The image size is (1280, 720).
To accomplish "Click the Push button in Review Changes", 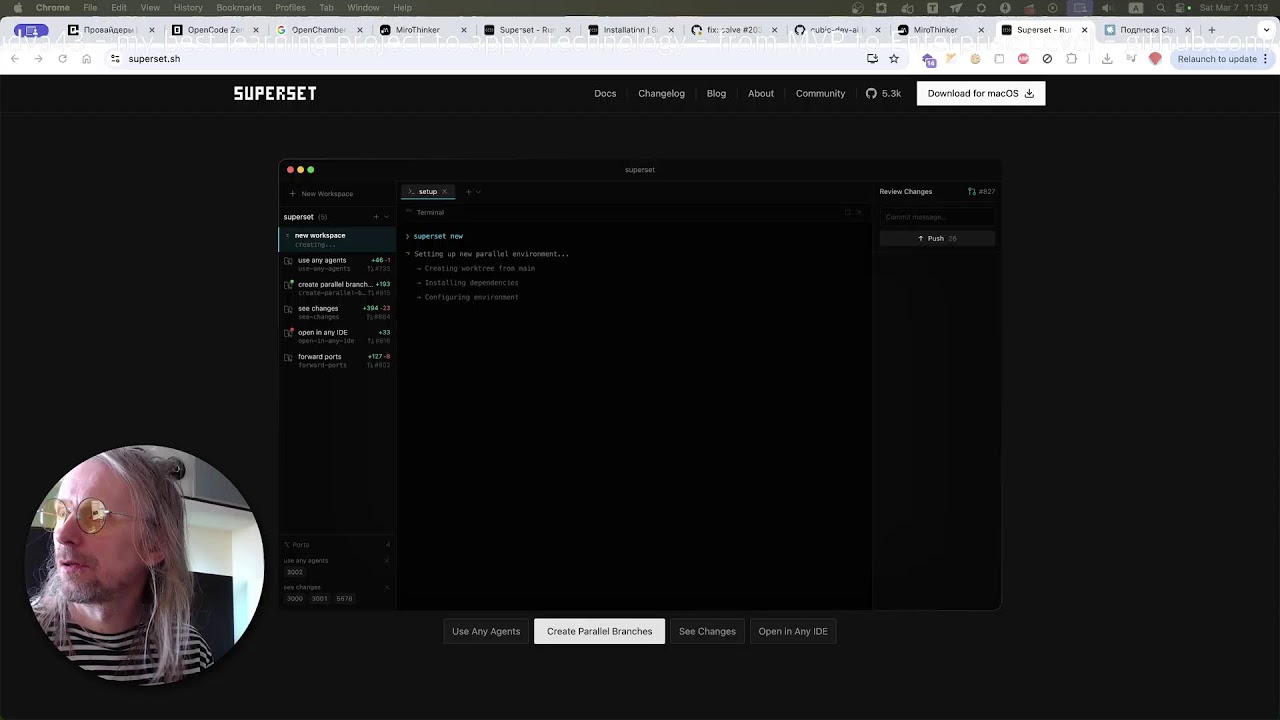I will 937,239.
